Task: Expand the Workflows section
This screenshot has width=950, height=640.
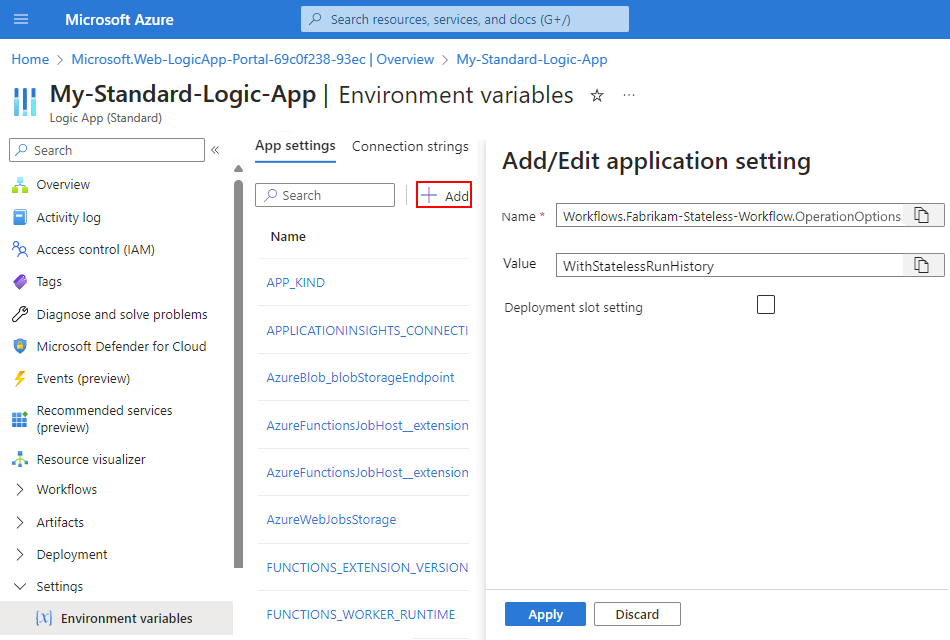Action: pyautogui.click(x=67, y=489)
